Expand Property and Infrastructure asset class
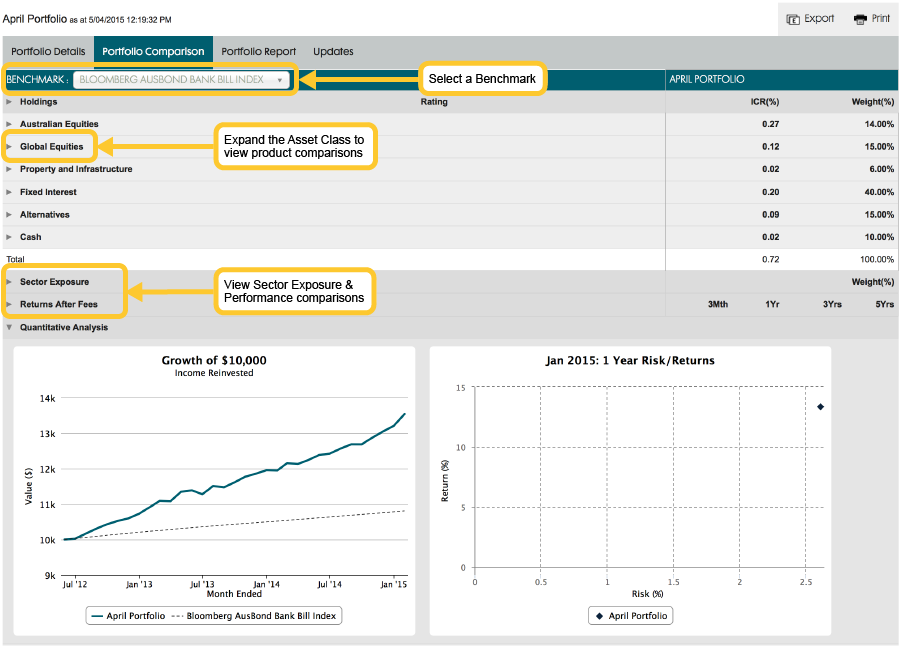 click(x=10, y=169)
